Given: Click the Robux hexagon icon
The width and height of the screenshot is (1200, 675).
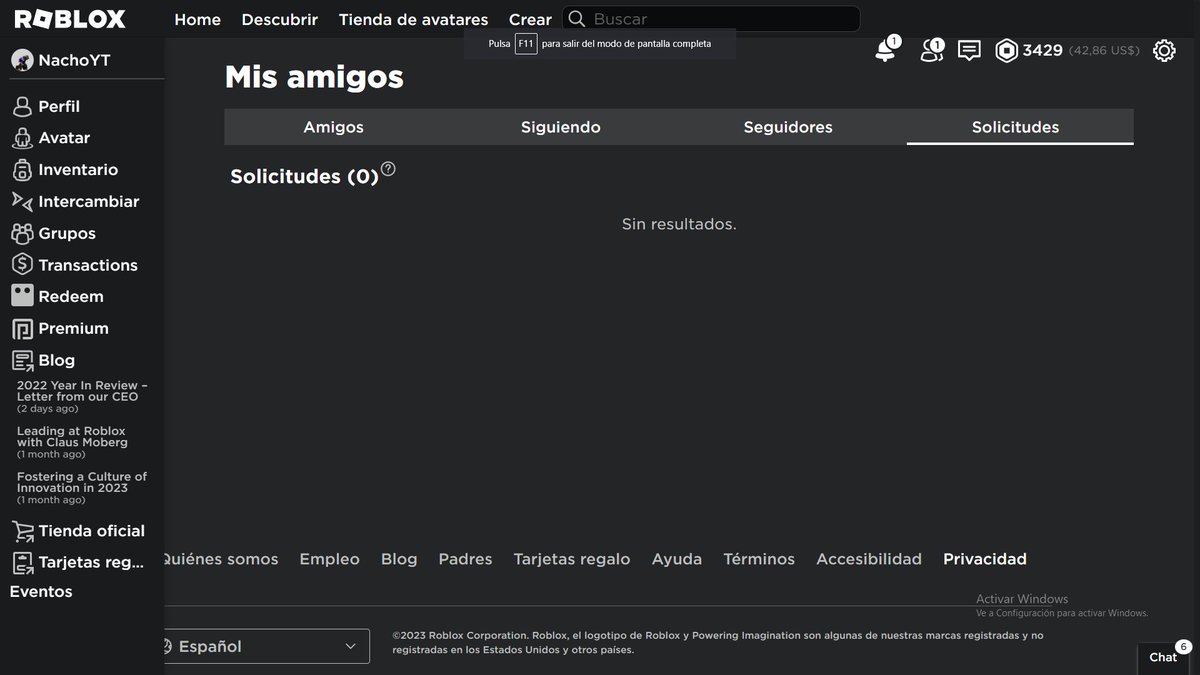Looking at the screenshot, I should [1006, 50].
